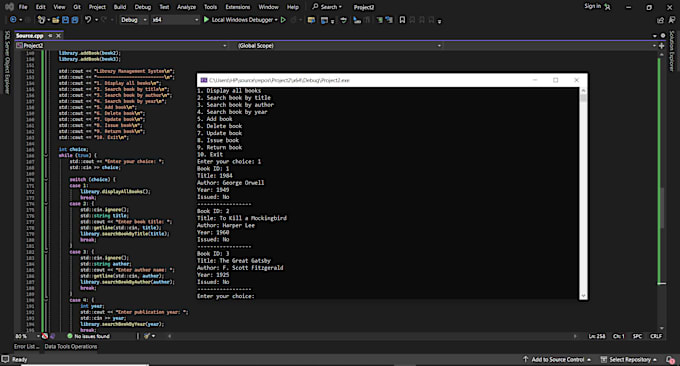Click the error indicator icon near zoom level

[45, 336]
